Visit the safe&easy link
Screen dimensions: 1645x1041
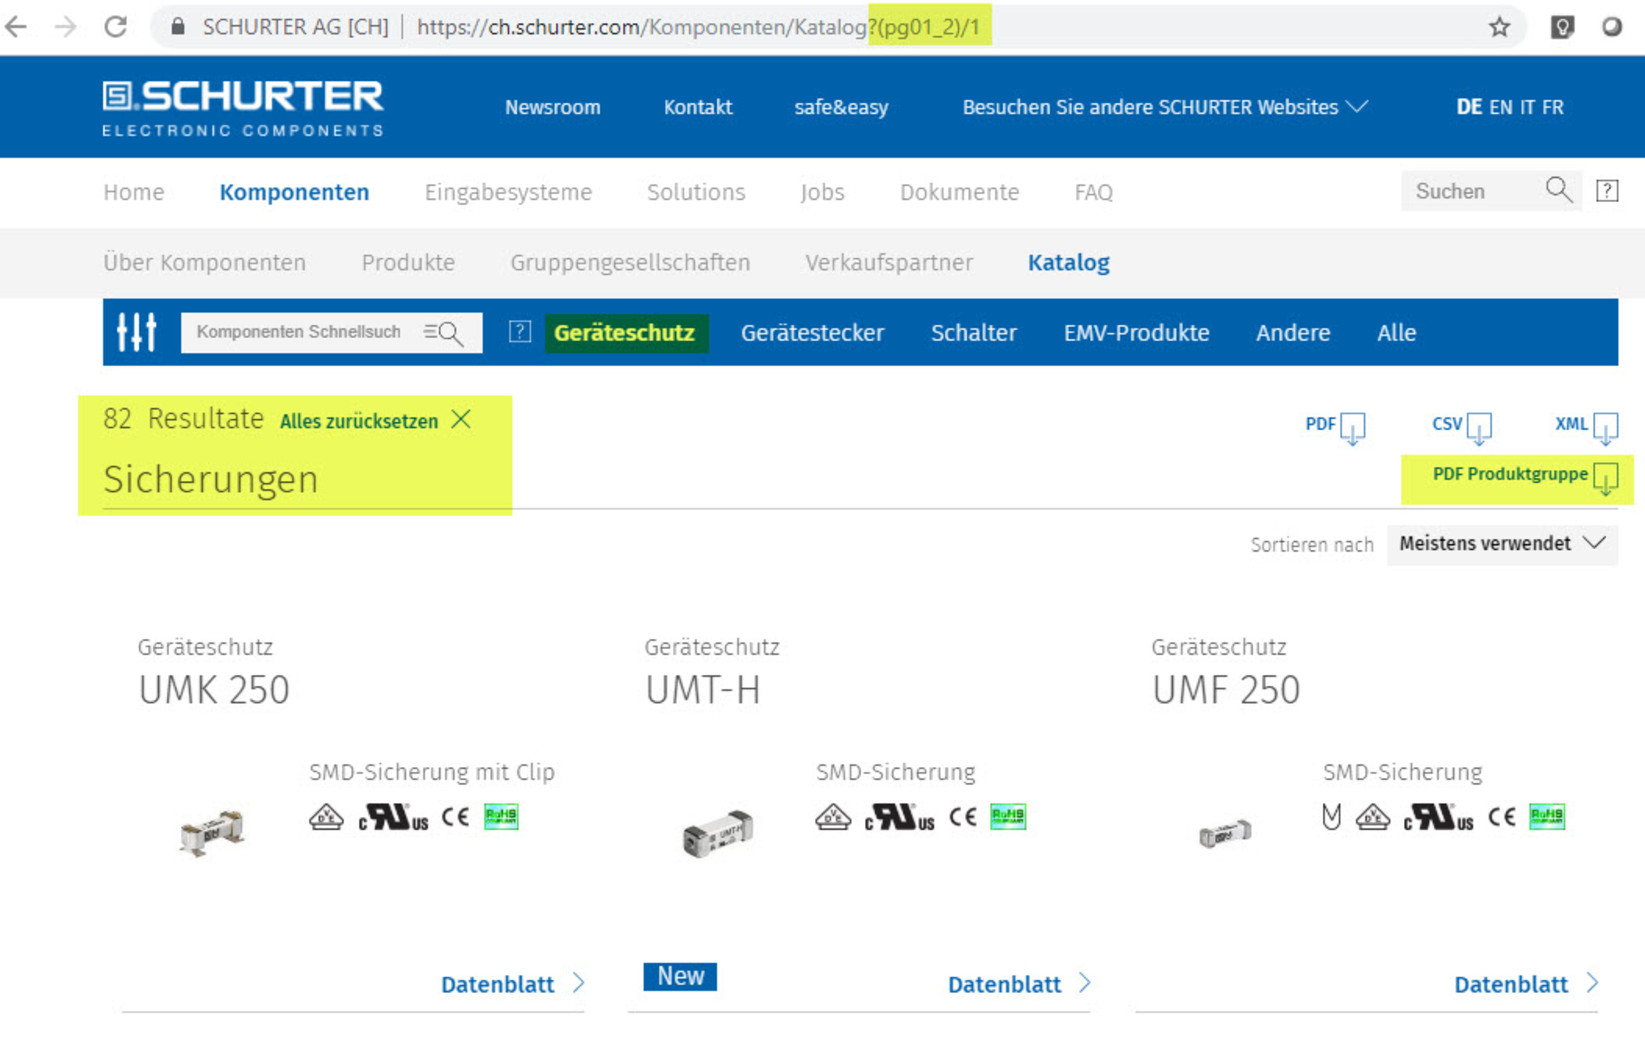[x=841, y=107]
